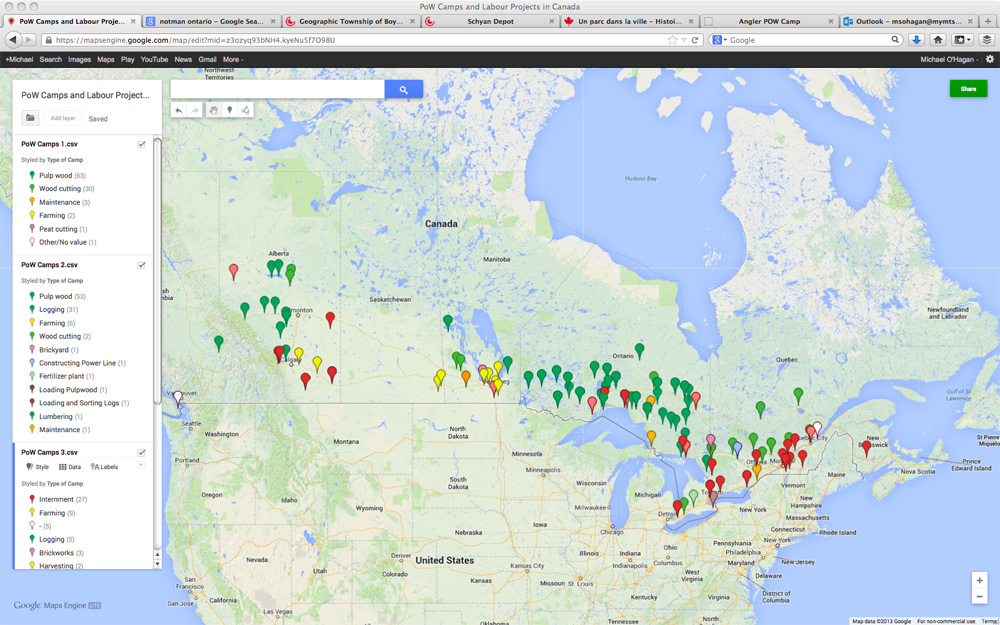This screenshot has width=1000, height=625.
Task: Switch to the Angler POW Camp tab
Action: pos(767,21)
